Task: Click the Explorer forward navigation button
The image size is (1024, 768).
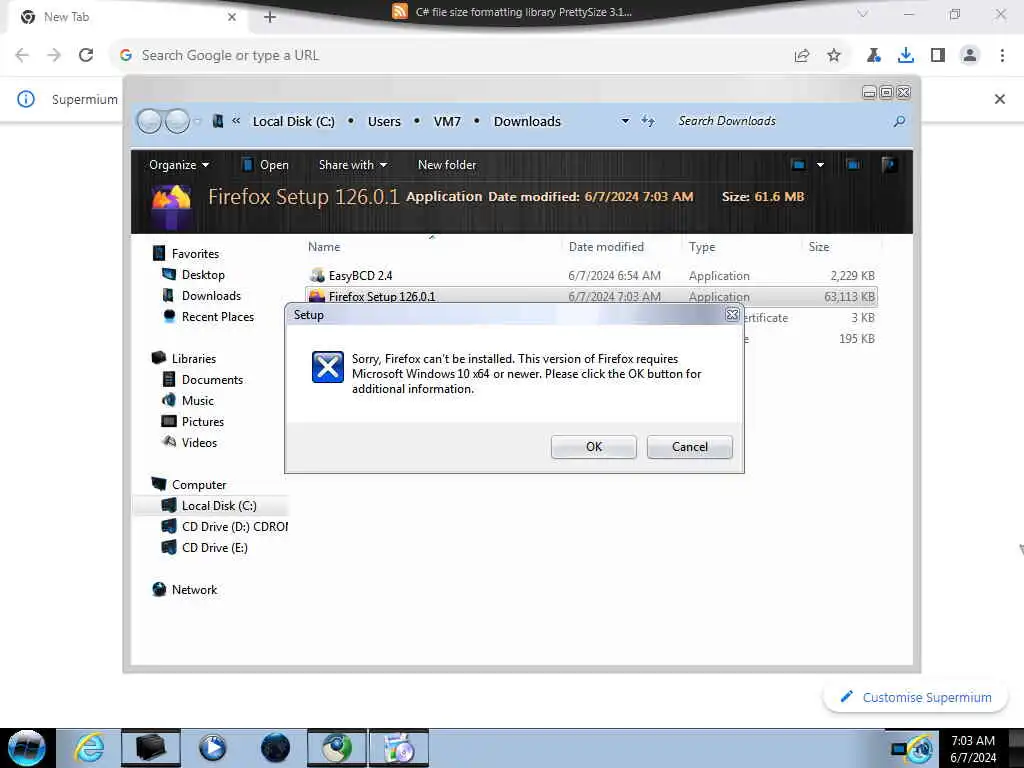Action: (x=177, y=121)
